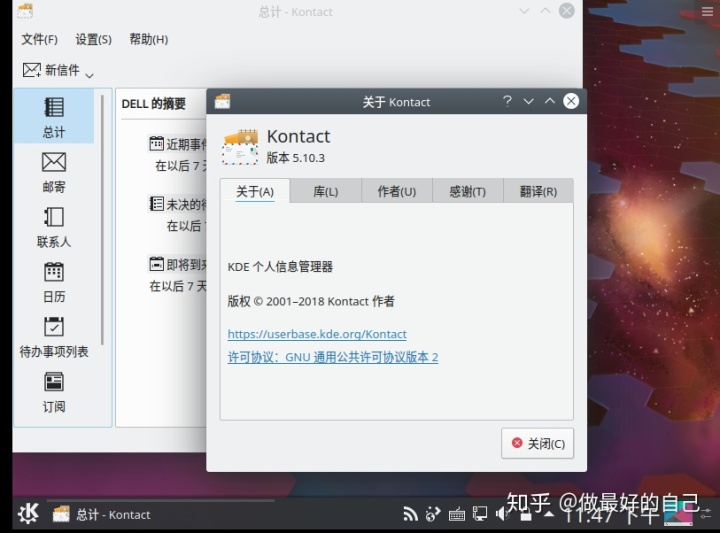Click the KDE 个人信息管理器 description text

[280, 267]
